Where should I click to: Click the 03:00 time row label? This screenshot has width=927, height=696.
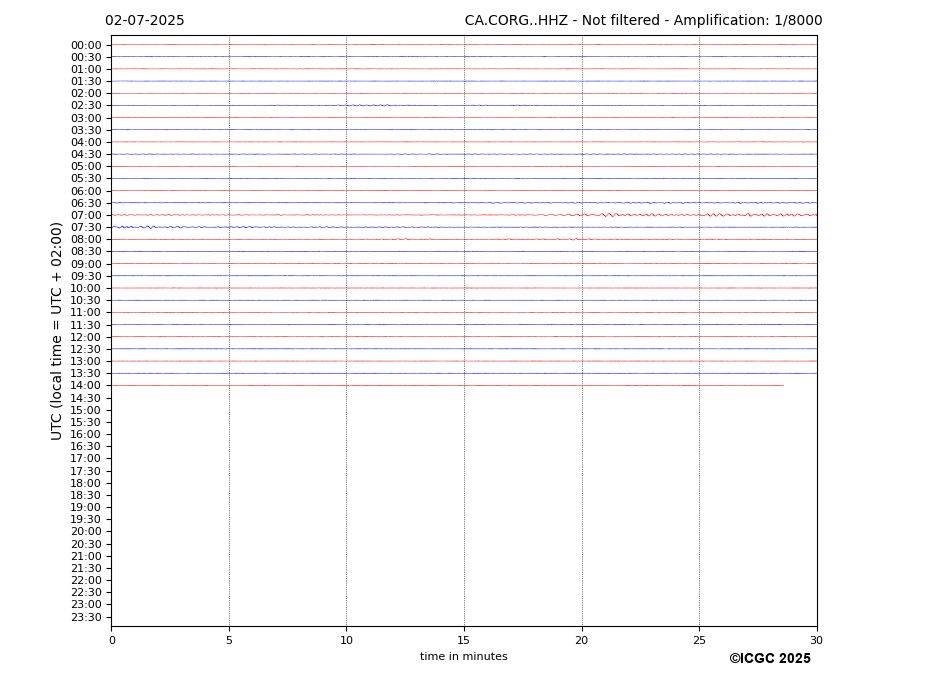click(86, 118)
